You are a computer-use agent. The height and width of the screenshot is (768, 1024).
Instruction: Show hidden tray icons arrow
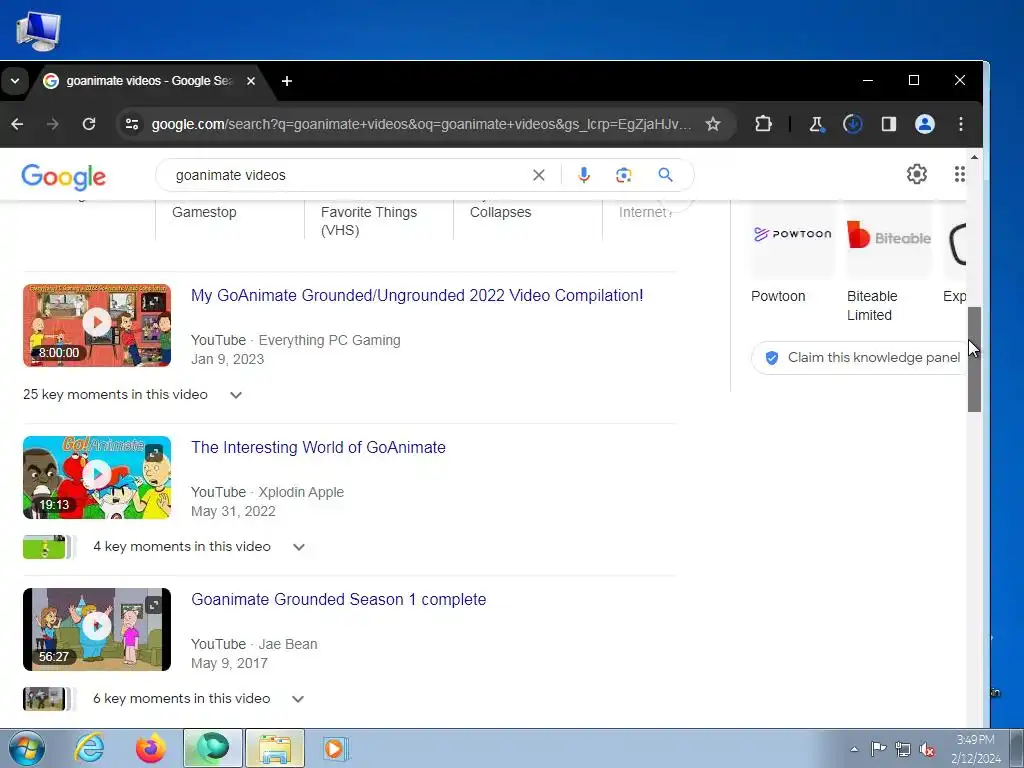coord(854,749)
